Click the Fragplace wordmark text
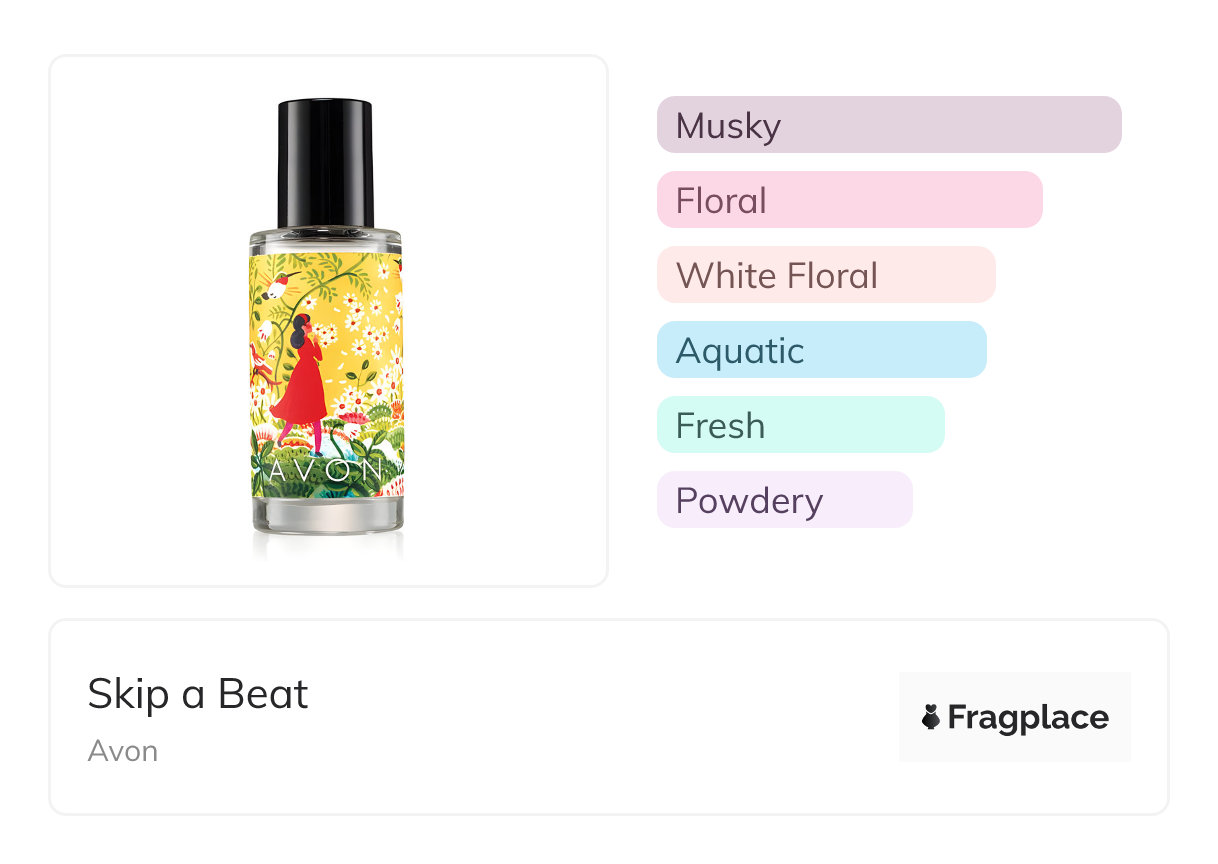 1028,718
